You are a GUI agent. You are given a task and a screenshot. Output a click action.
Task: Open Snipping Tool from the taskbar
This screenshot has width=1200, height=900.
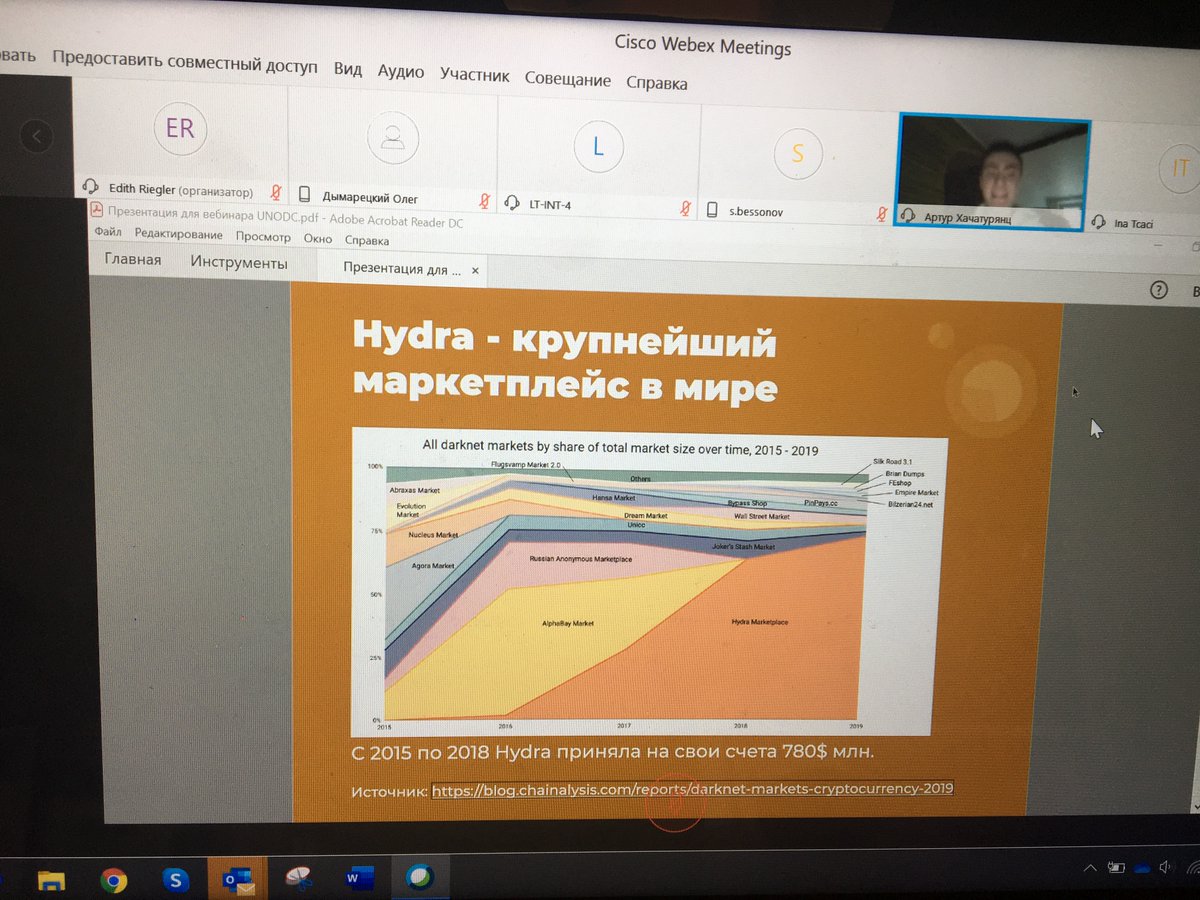pyautogui.click(x=298, y=879)
